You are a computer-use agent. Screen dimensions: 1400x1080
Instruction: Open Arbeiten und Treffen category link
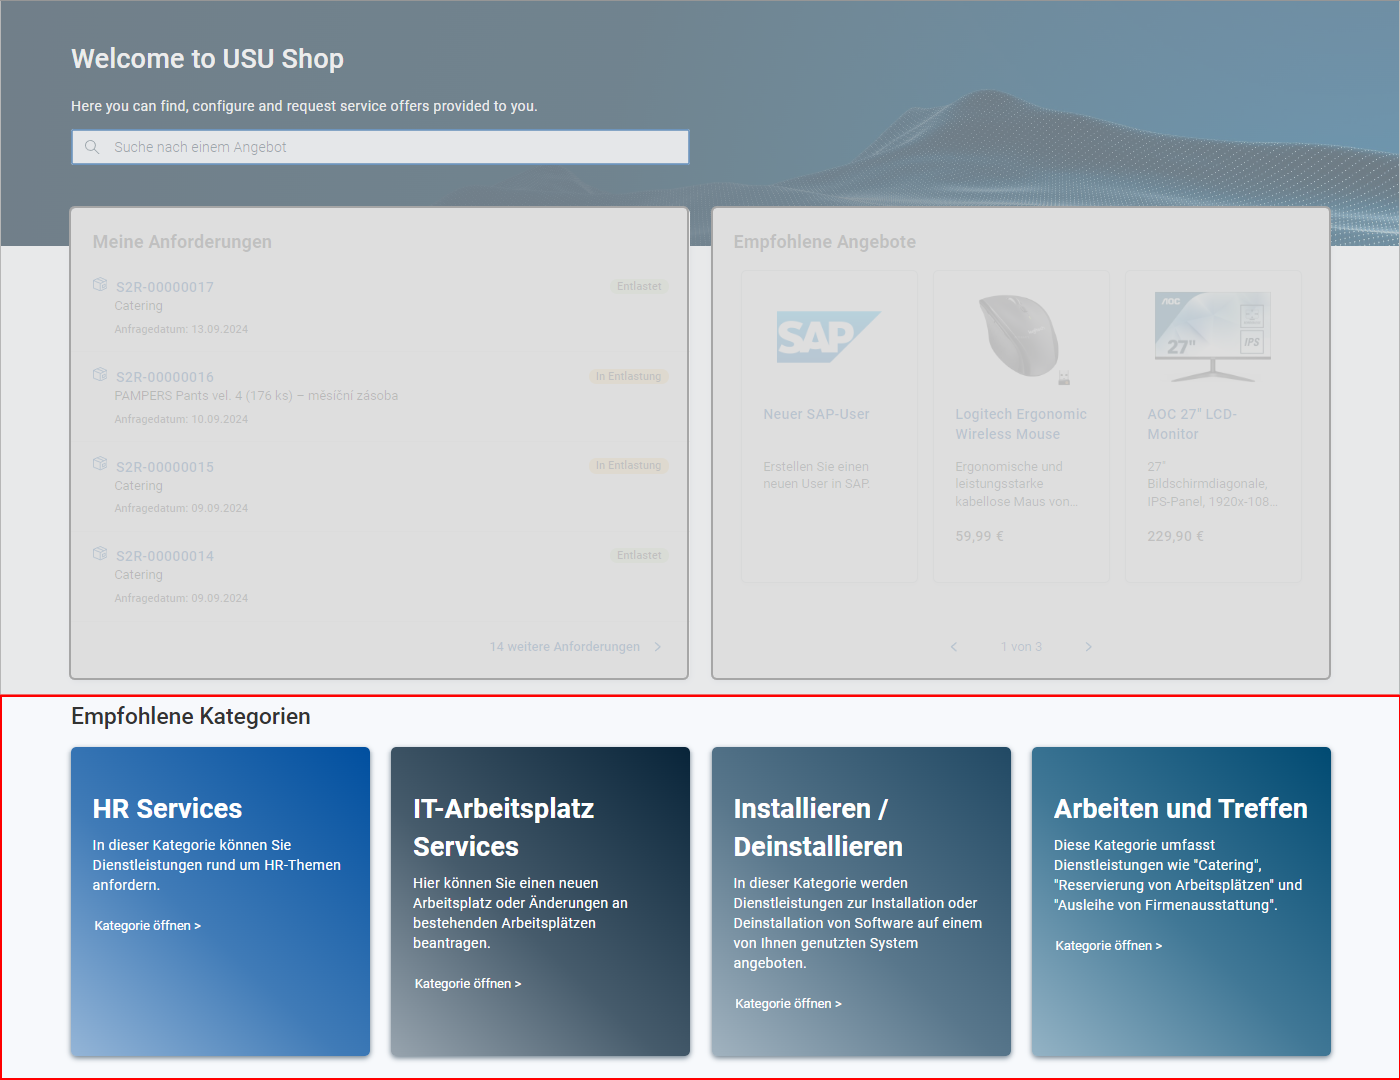[x=1108, y=946]
